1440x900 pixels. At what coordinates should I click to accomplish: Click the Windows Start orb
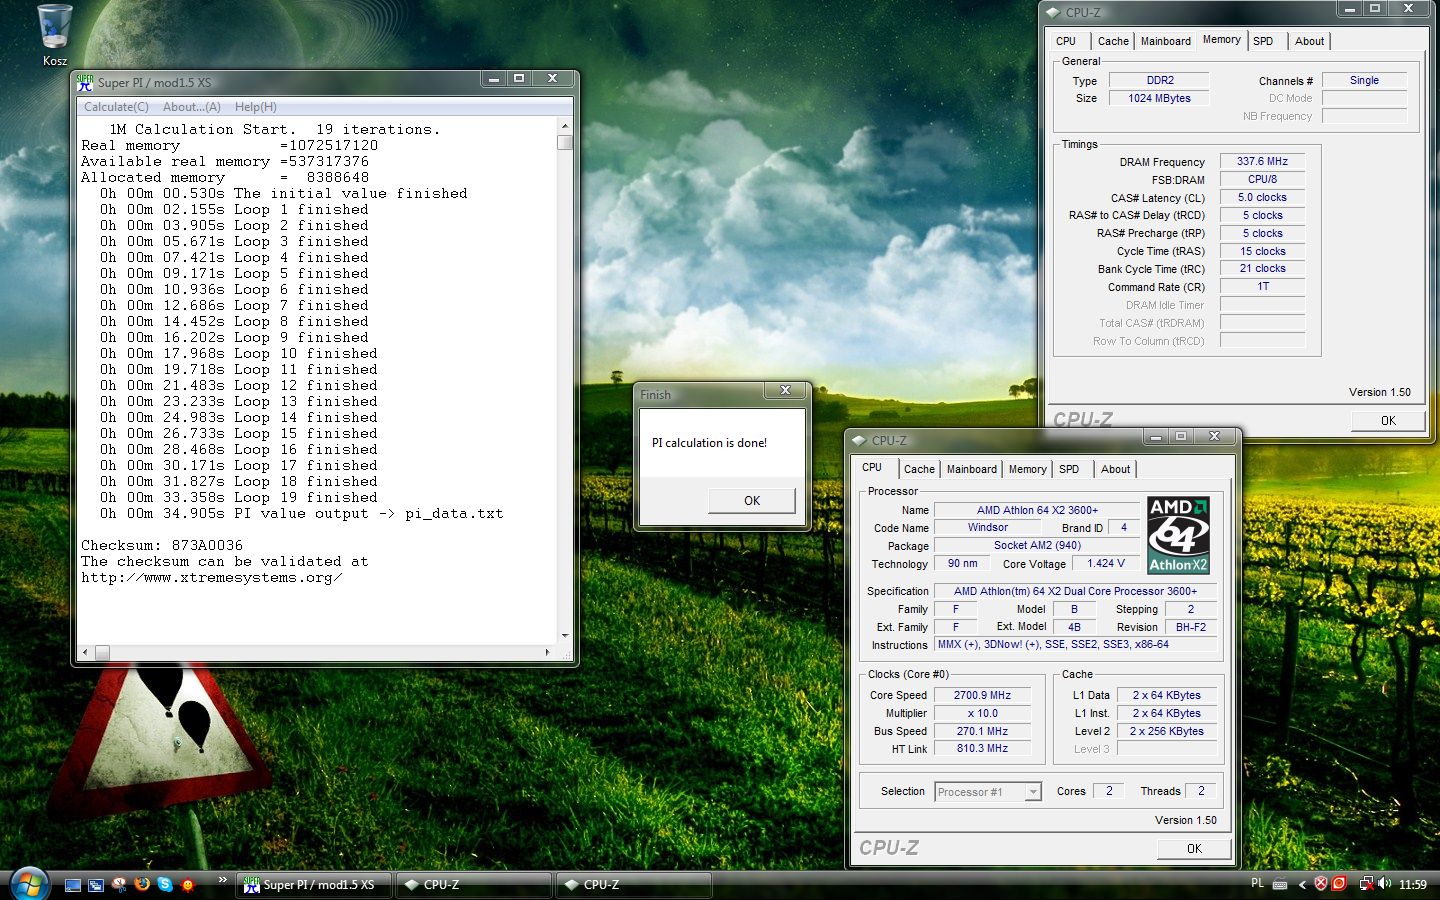pyautogui.click(x=28, y=884)
